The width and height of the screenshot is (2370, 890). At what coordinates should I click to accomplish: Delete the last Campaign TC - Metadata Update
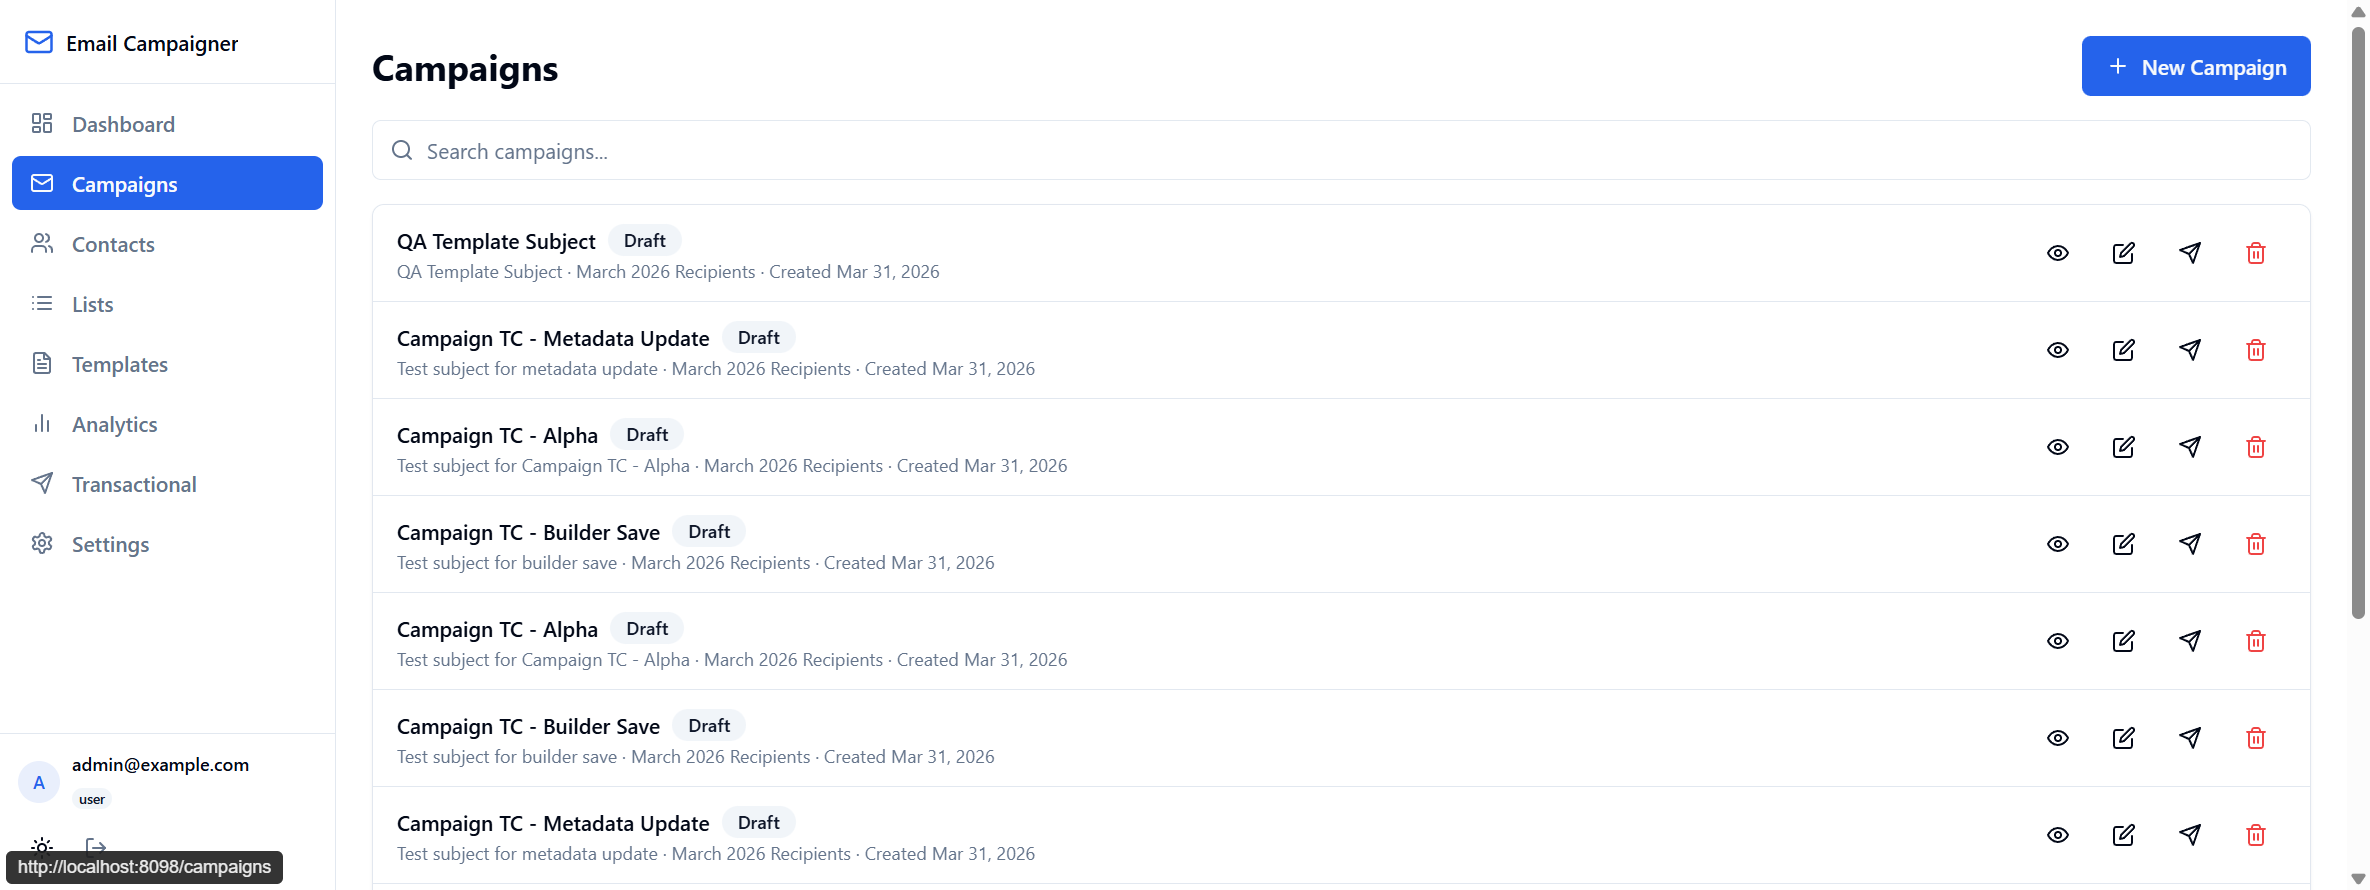click(x=2255, y=835)
